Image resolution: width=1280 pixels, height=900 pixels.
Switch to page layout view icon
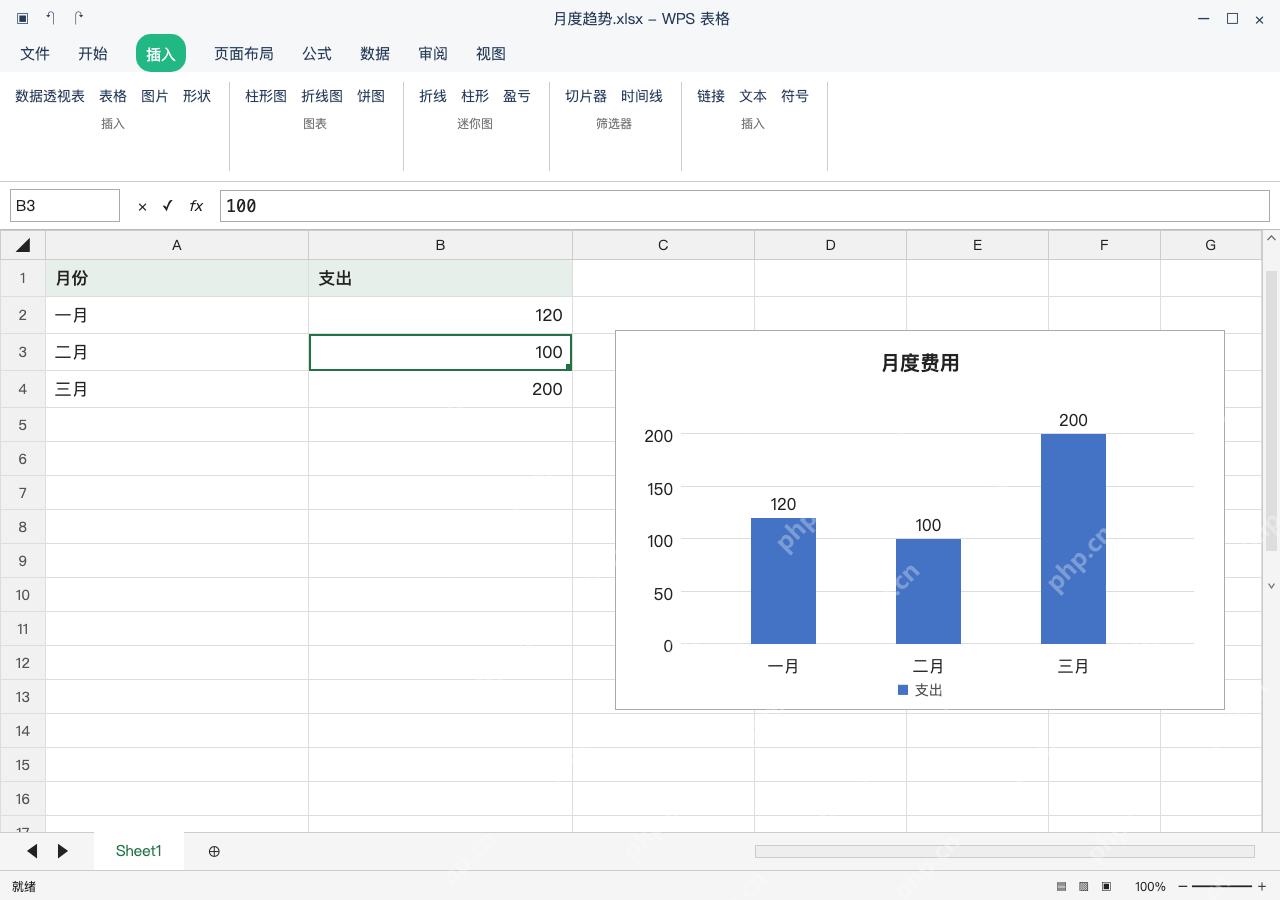coord(1084,886)
